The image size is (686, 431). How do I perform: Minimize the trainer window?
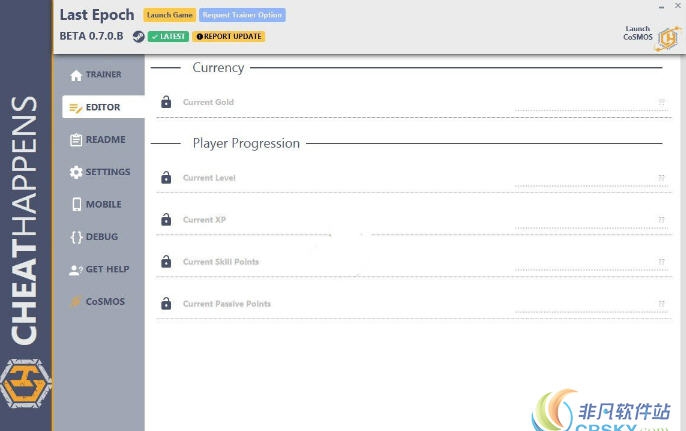[661, 6]
